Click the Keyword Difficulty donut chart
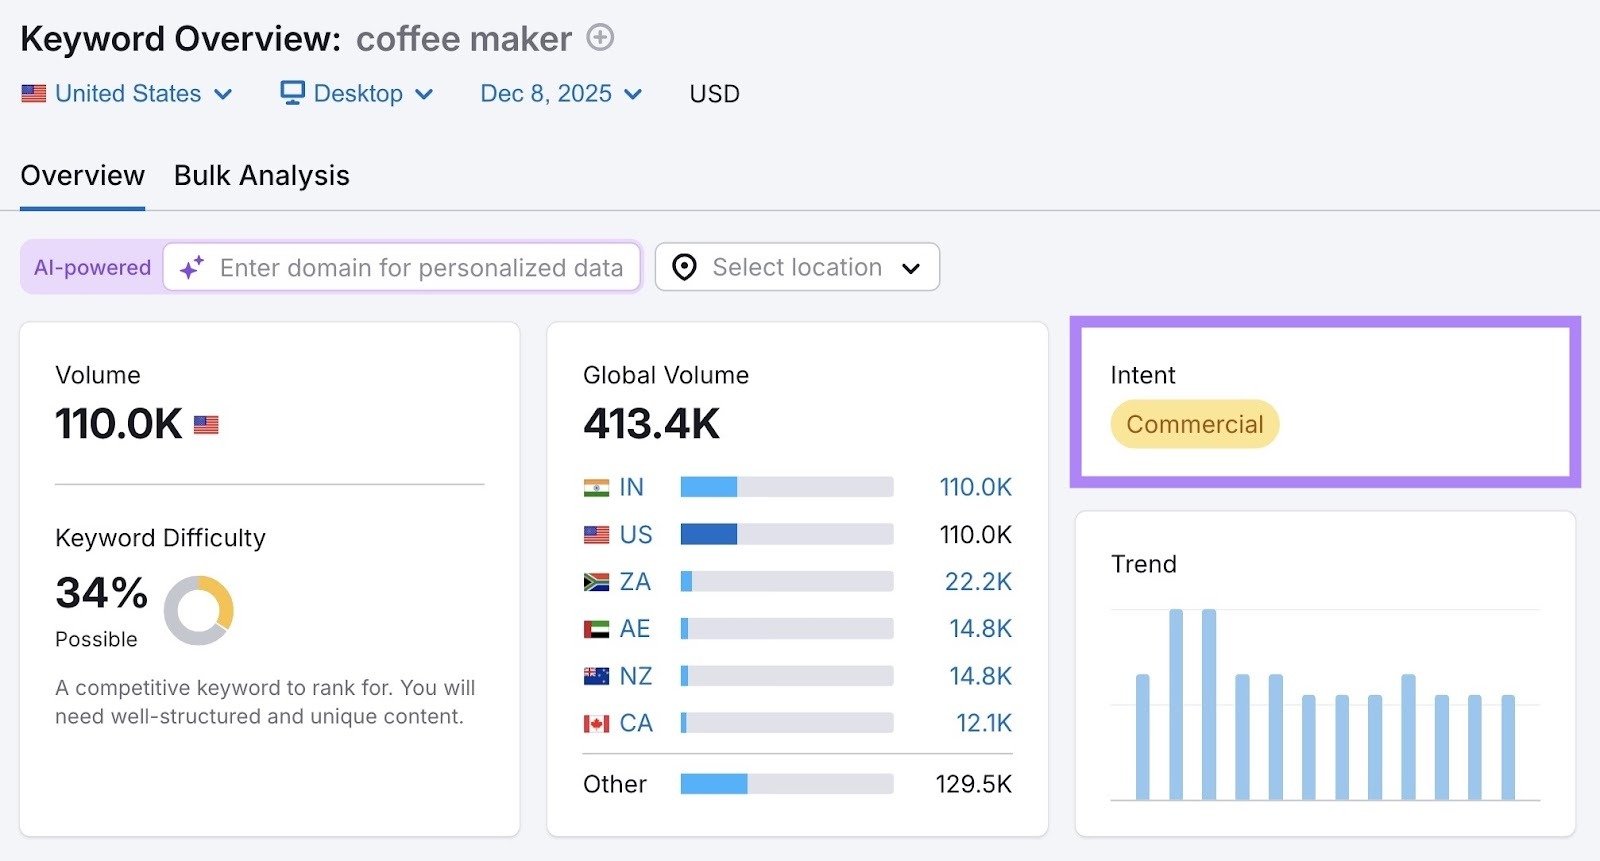The image size is (1600, 861). (199, 610)
